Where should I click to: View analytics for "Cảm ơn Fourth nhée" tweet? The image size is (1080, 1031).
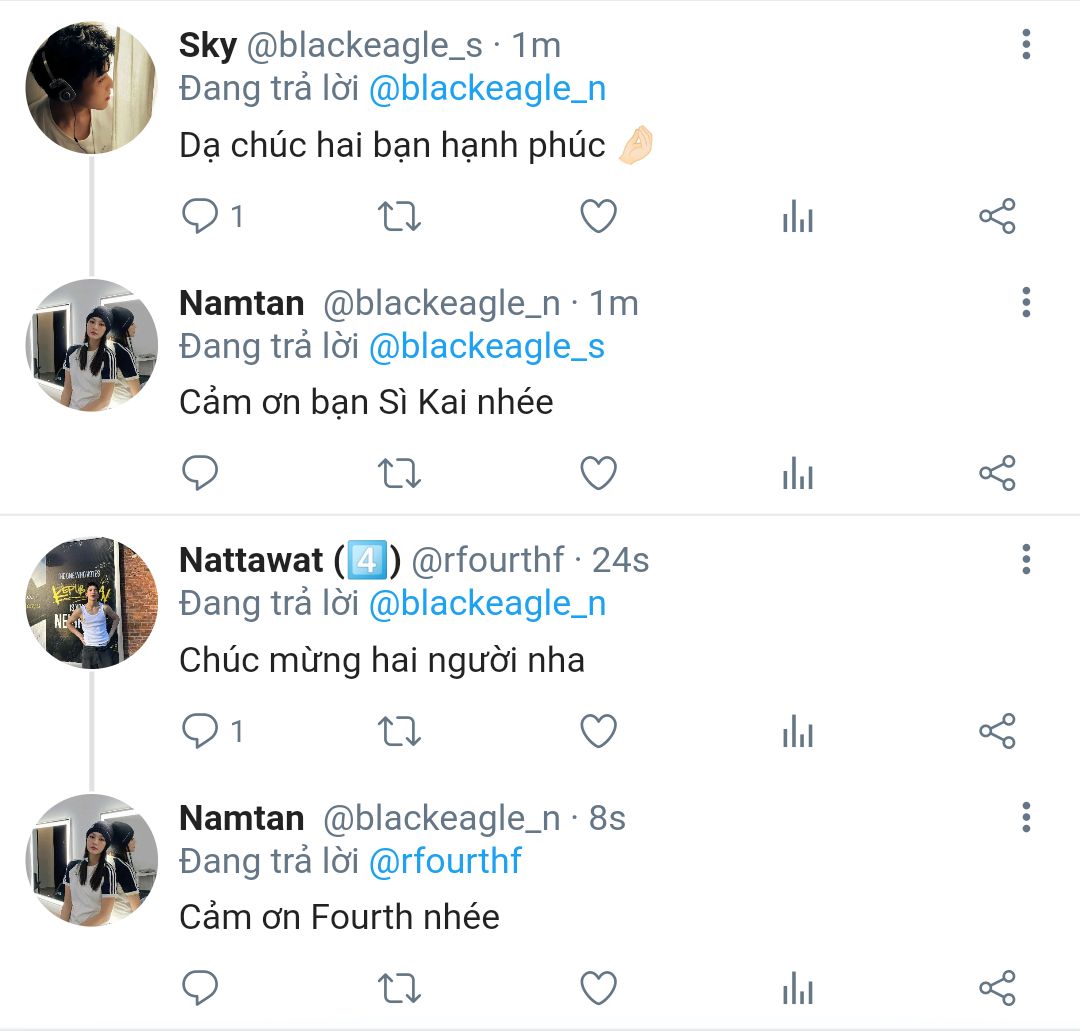(x=797, y=989)
